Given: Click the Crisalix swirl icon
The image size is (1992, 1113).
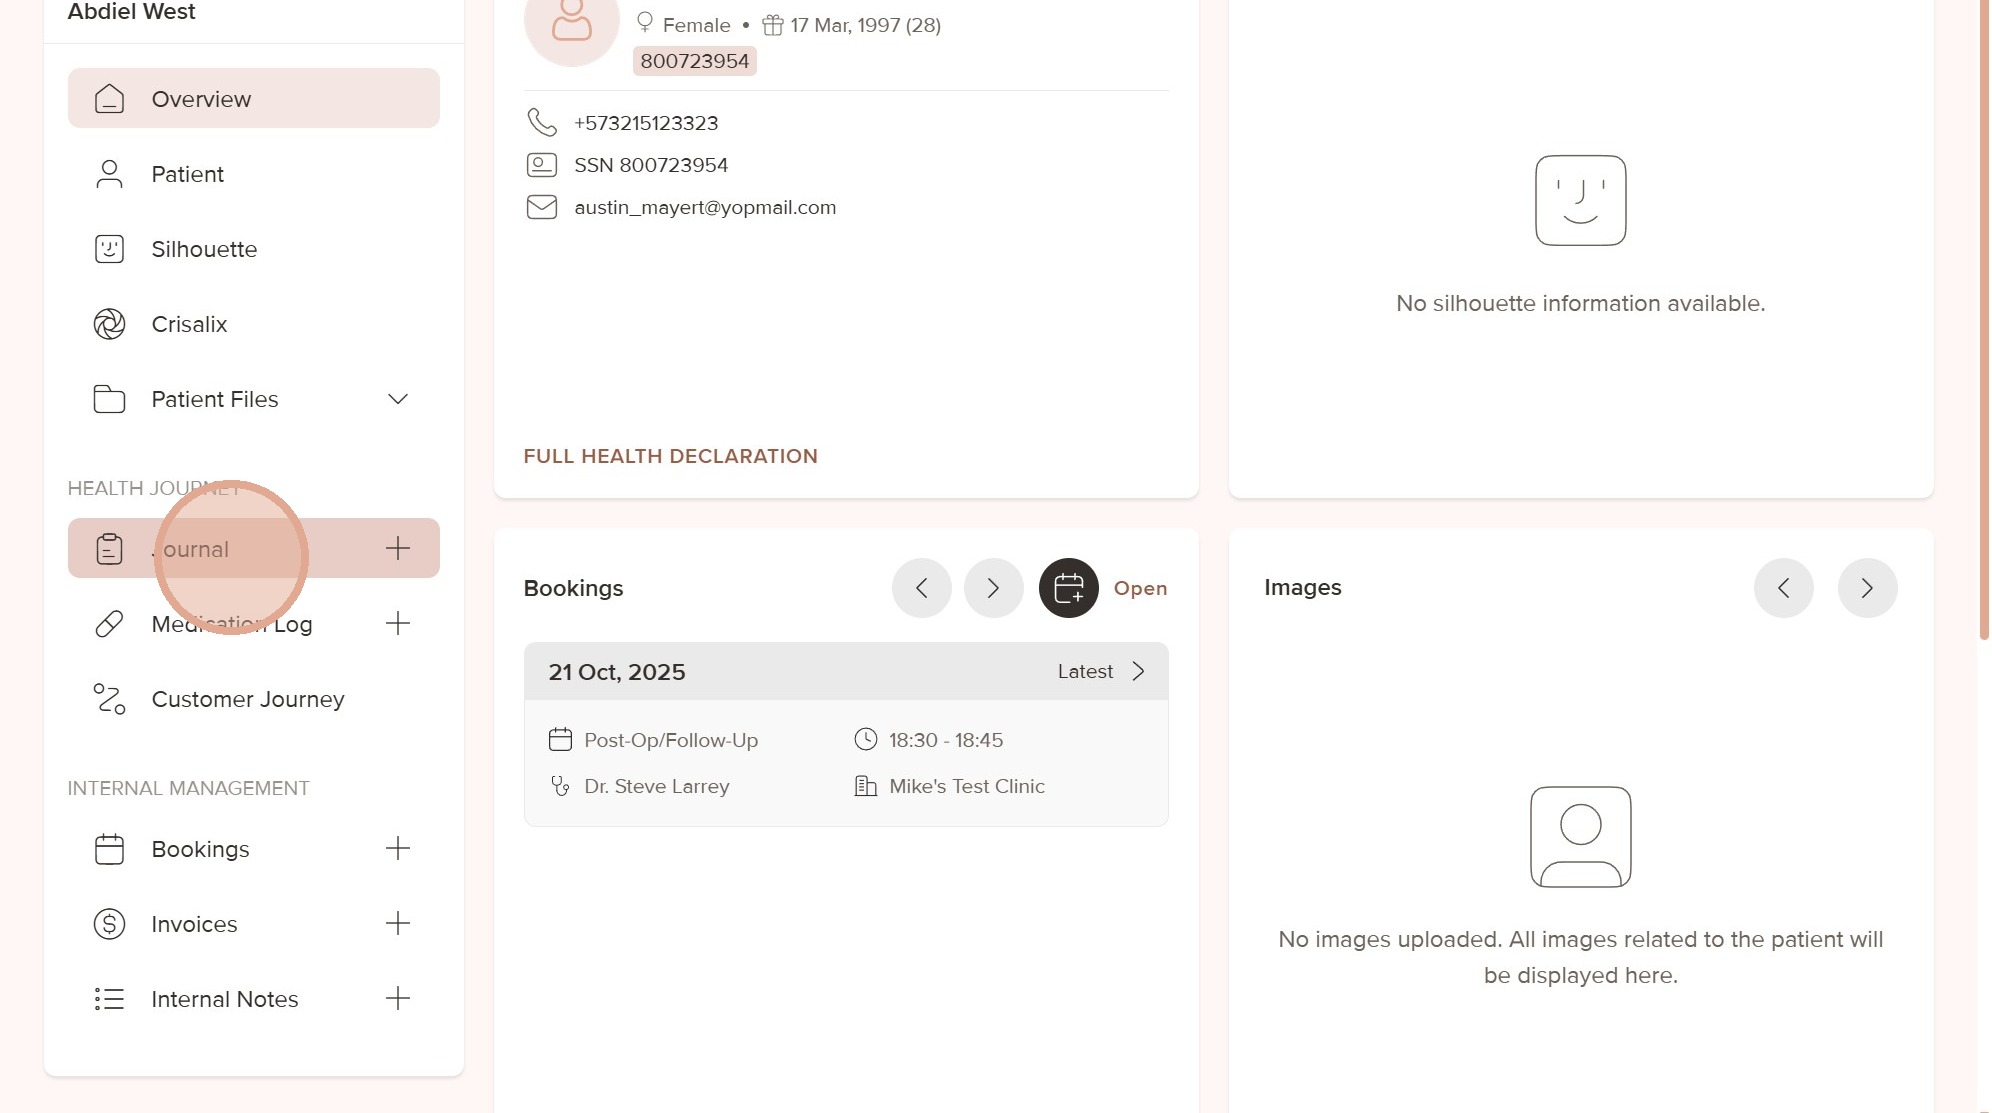Looking at the screenshot, I should pos(109,324).
